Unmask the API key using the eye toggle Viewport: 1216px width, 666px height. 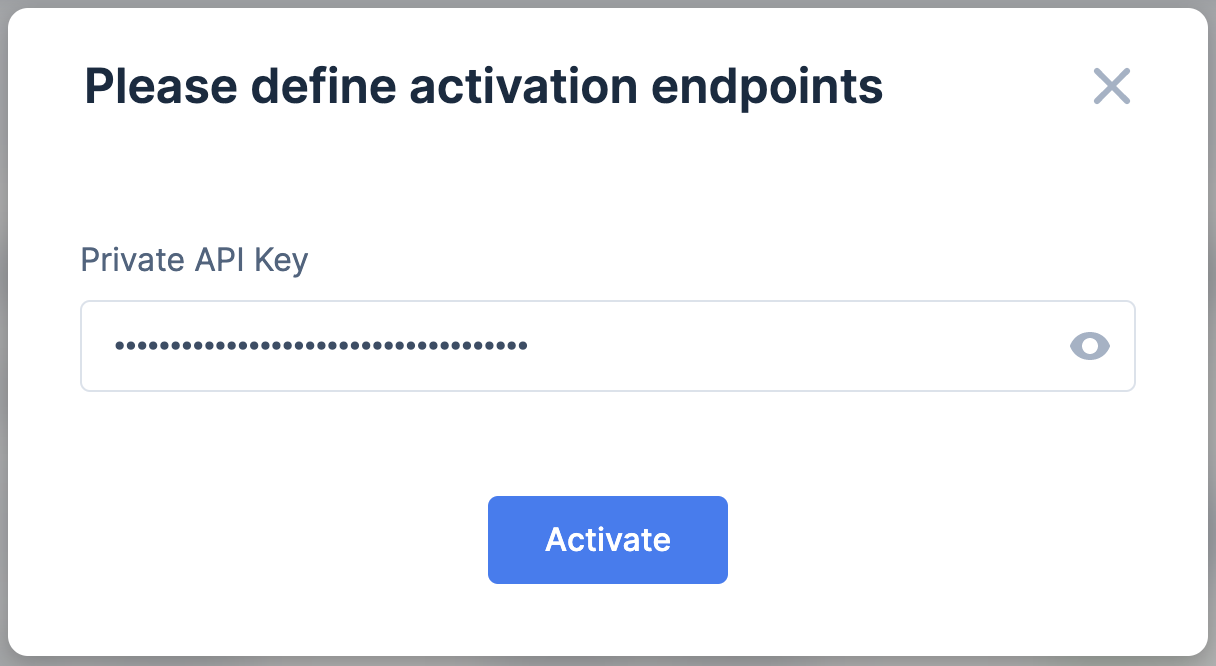click(x=1090, y=346)
